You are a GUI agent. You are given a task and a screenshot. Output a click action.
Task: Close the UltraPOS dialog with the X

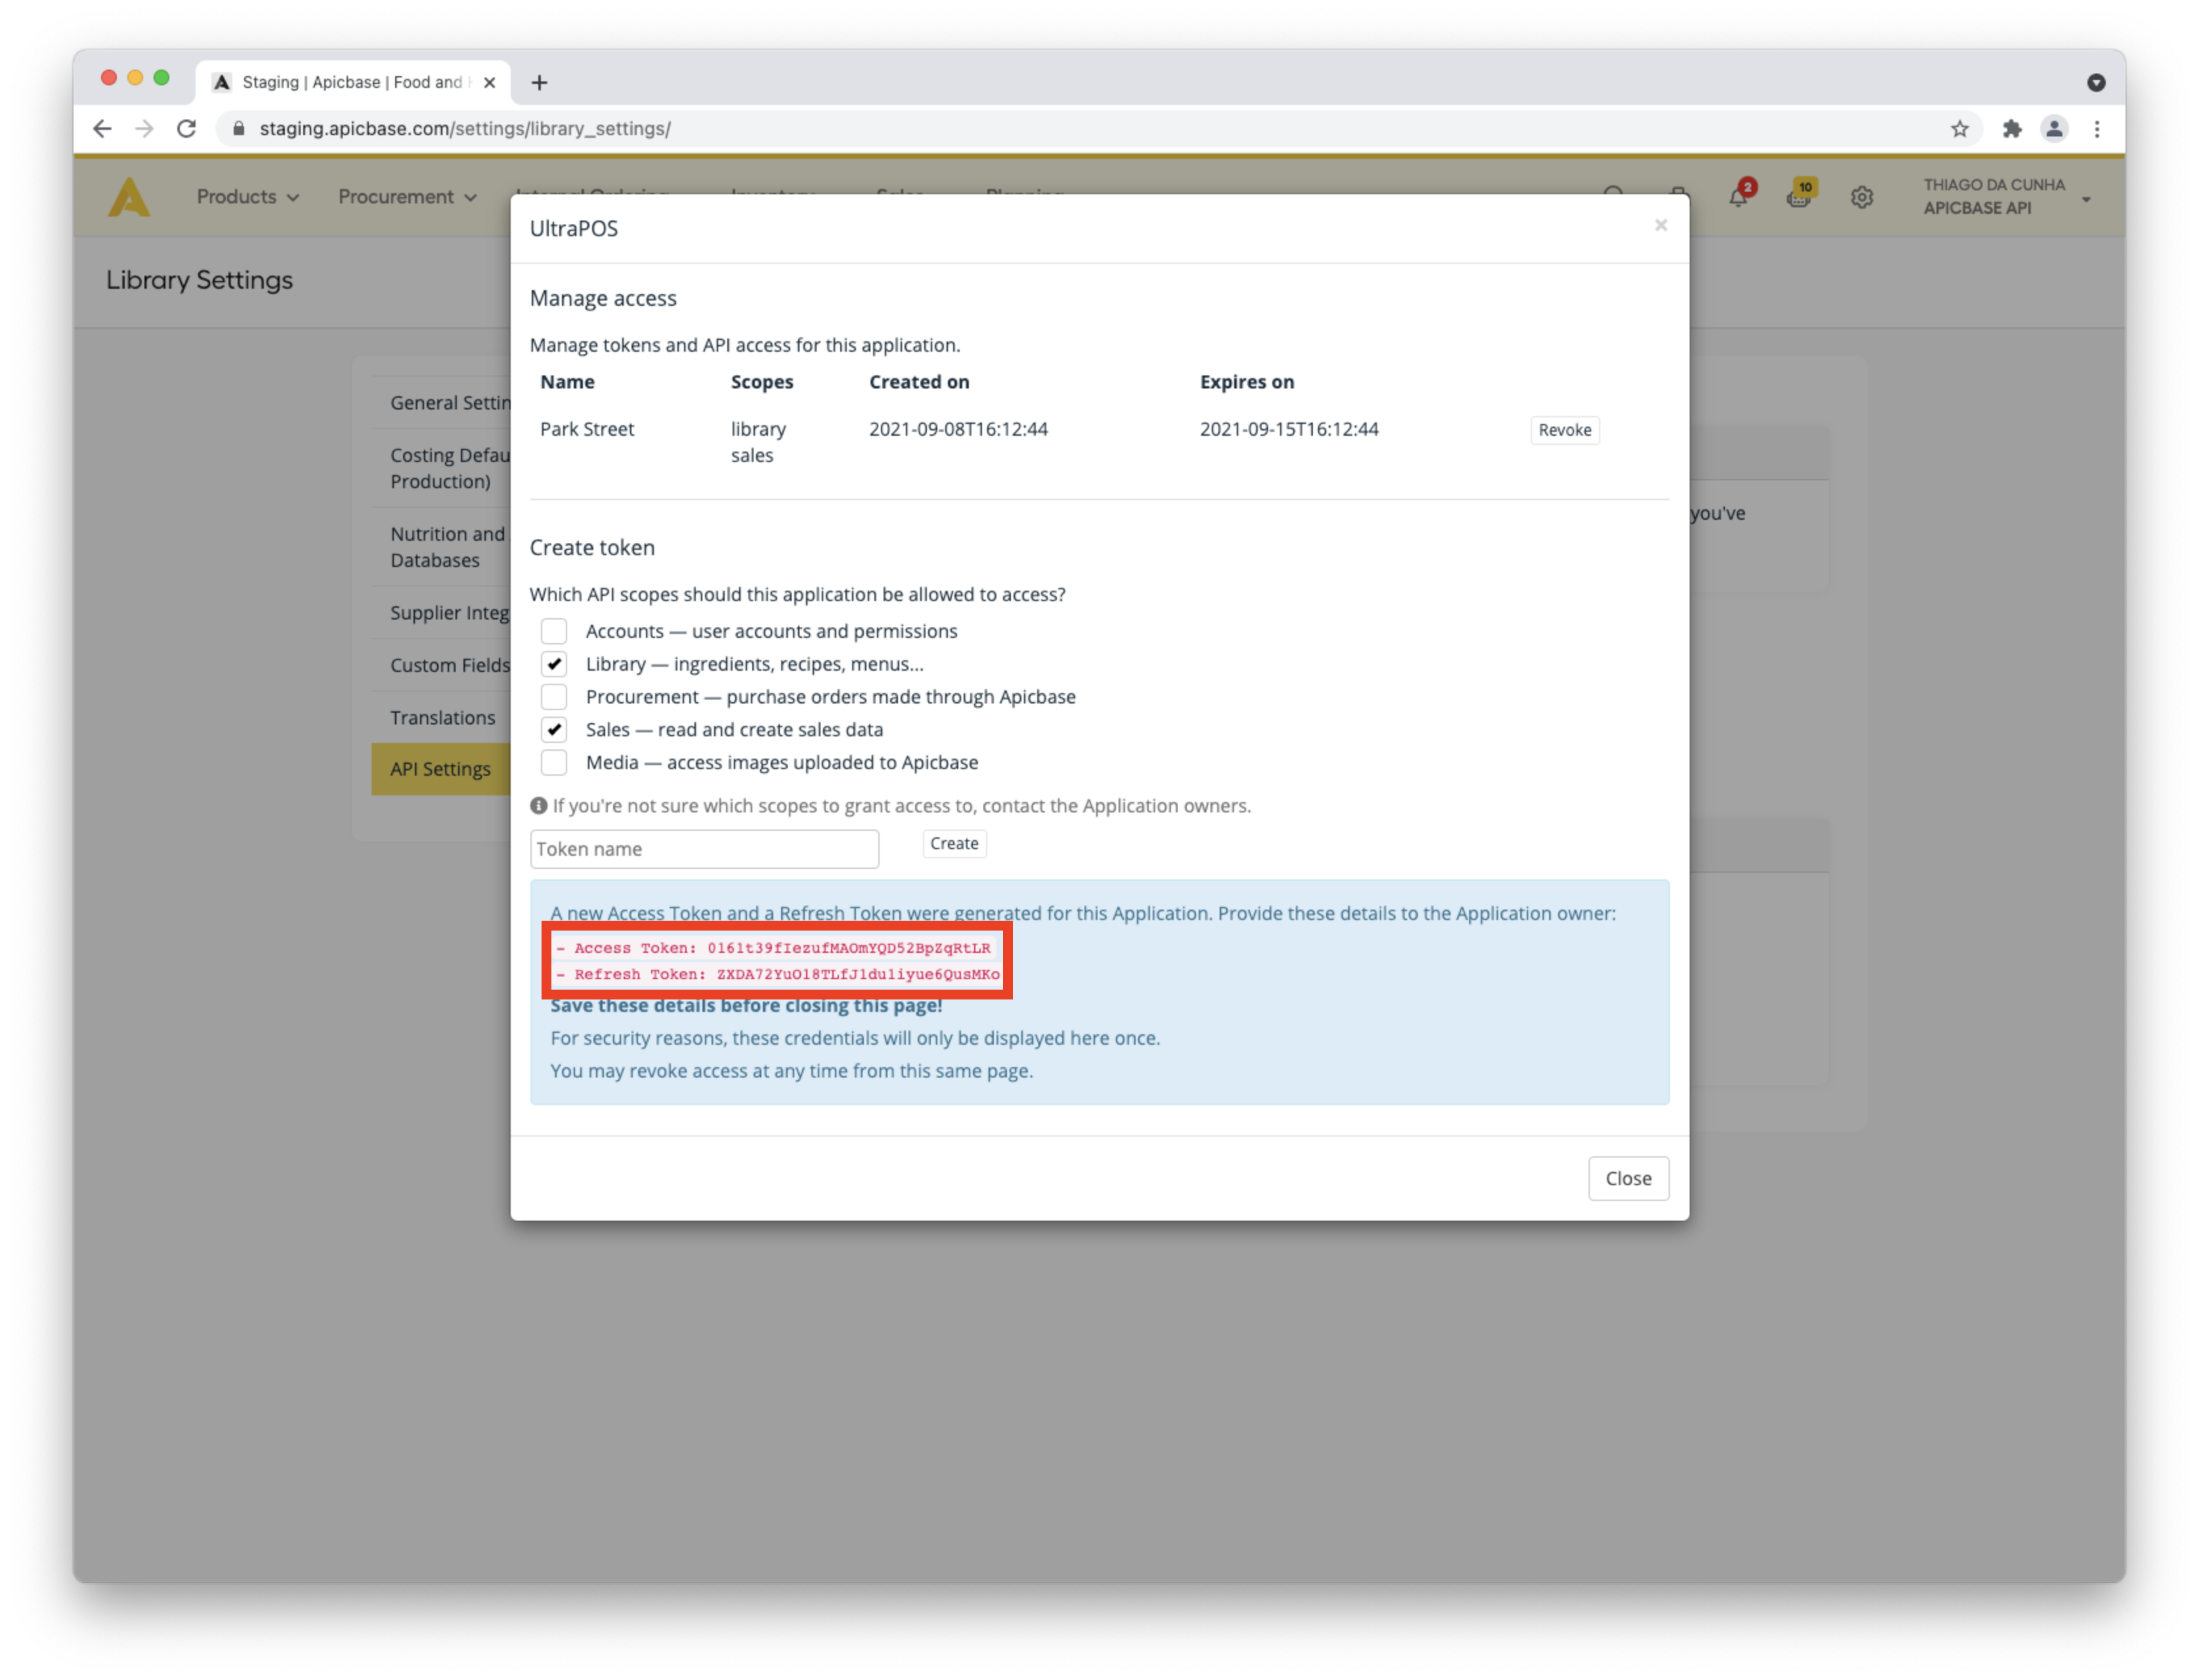pyautogui.click(x=1661, y=225)
